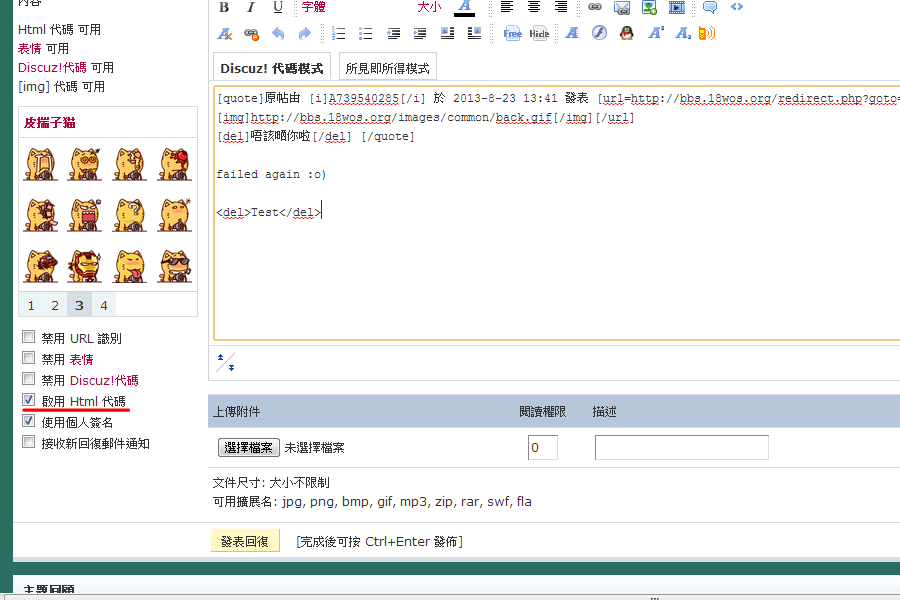Viewport: 900px width, 600px height.
Task: Apply superscript formatting
Action: [x=655, y=33]
